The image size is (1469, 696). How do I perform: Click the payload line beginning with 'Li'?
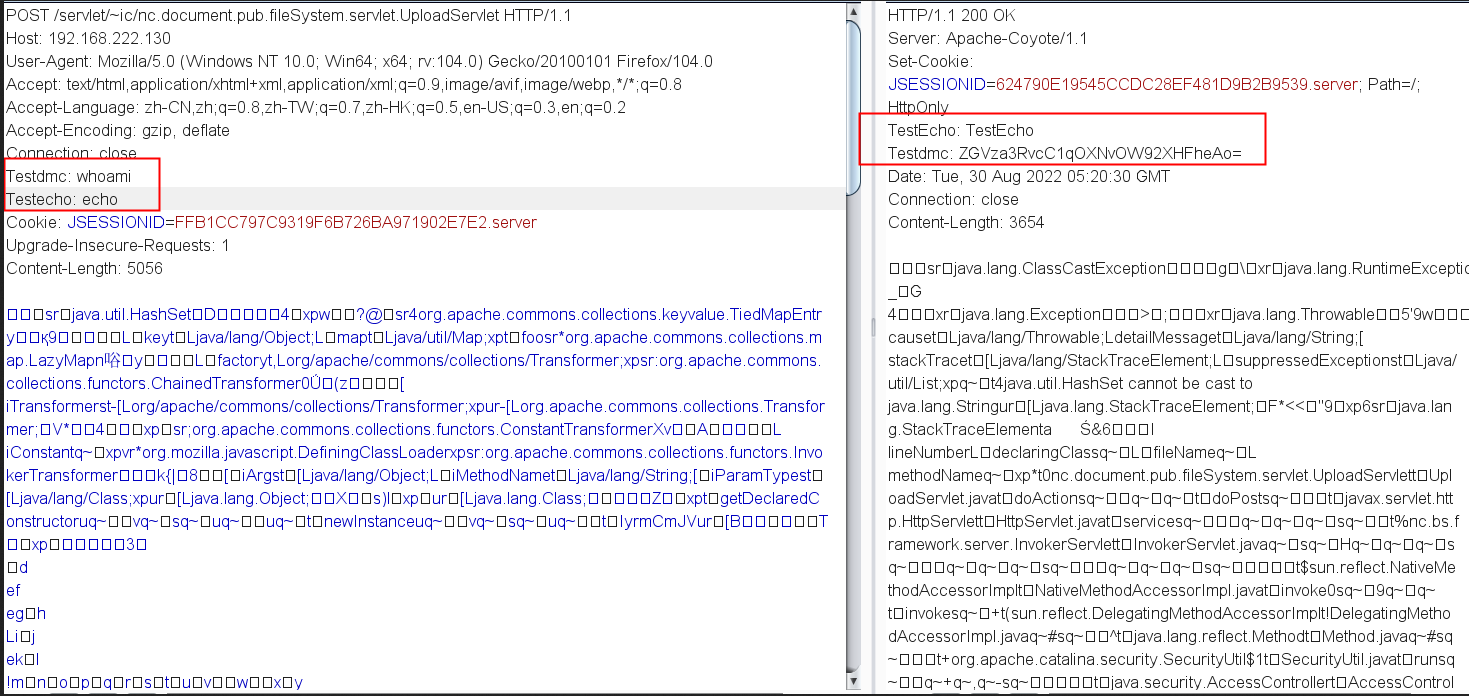click(x=21, y=636)
